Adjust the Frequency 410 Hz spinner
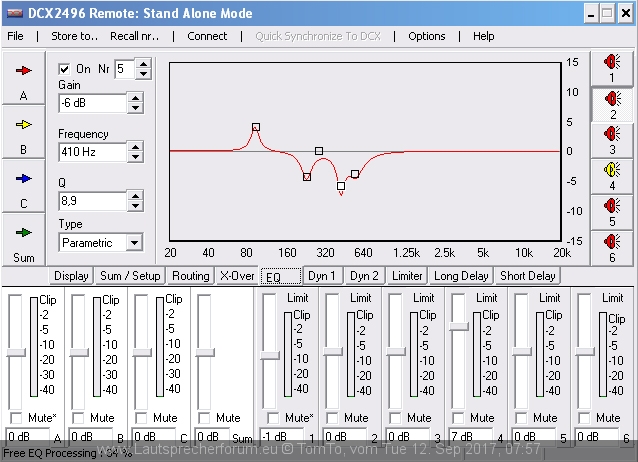 134,153
